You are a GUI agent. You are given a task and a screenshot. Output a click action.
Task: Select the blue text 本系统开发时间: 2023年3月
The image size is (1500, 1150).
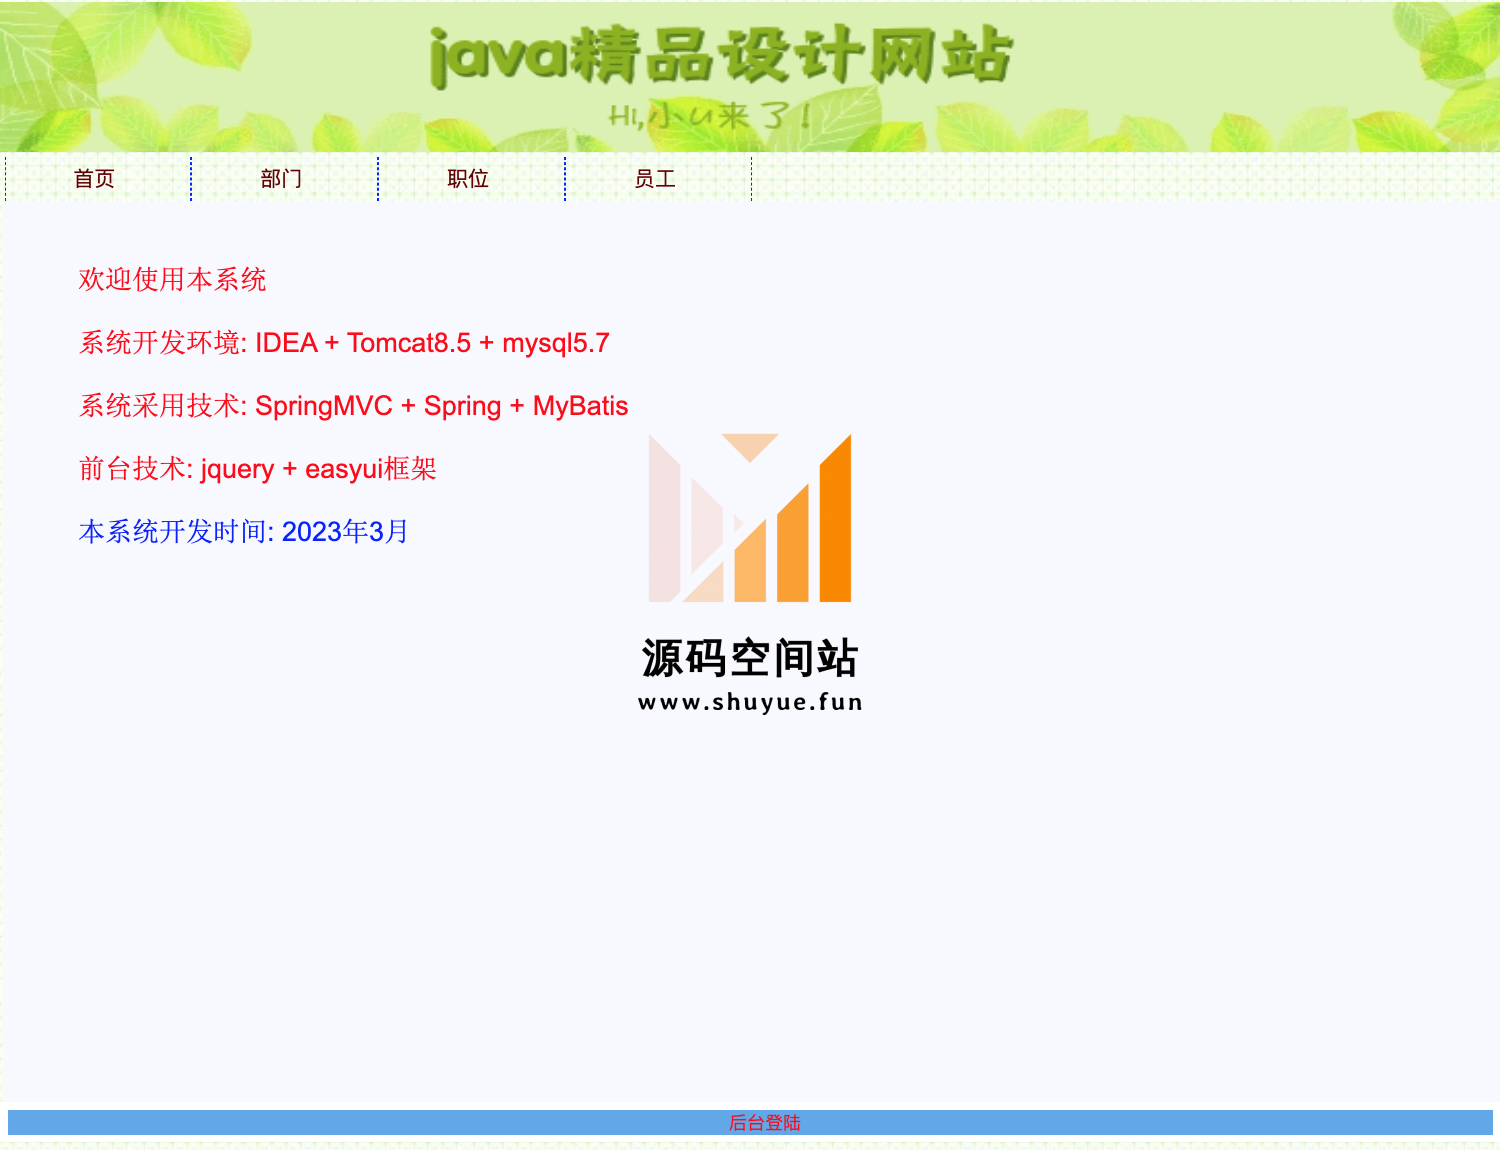click(x=243, y=532)
